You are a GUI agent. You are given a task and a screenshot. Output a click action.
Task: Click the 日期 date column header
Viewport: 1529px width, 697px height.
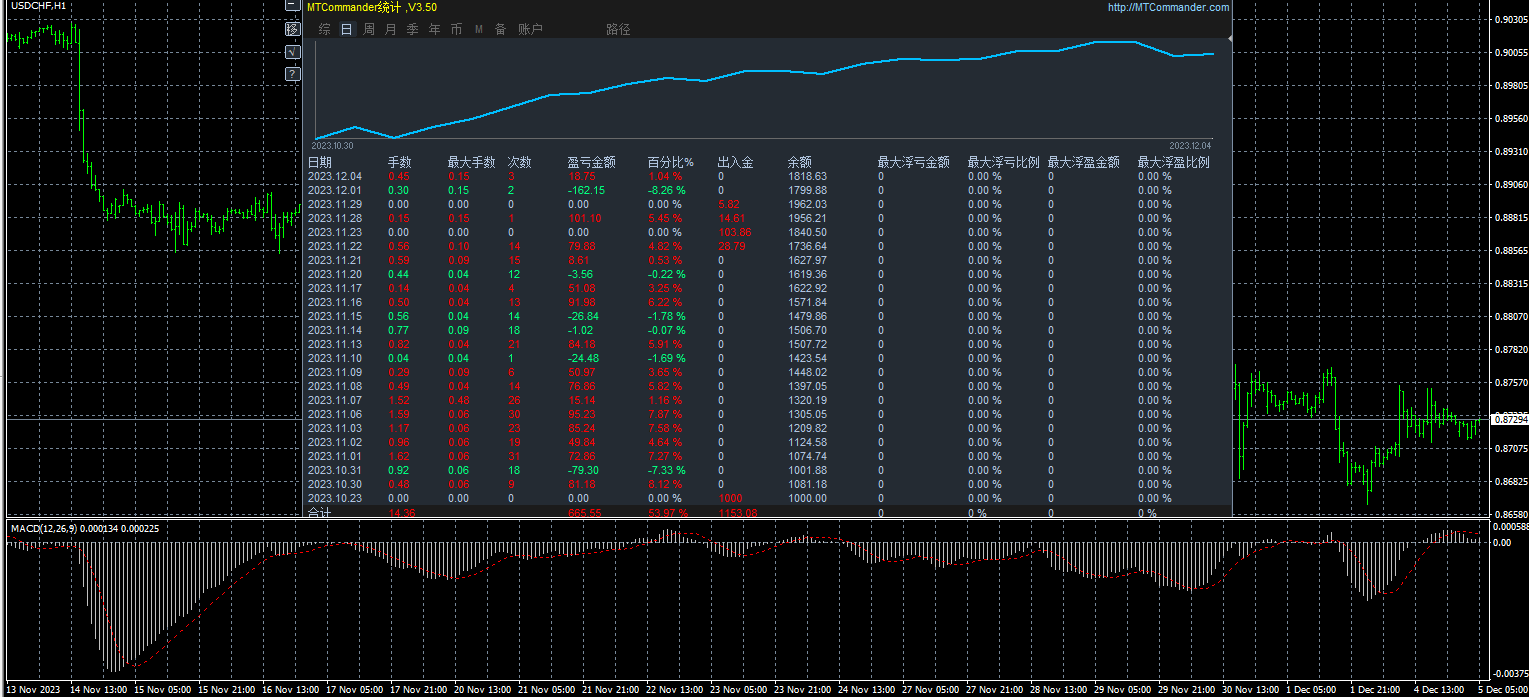(320, 162)
